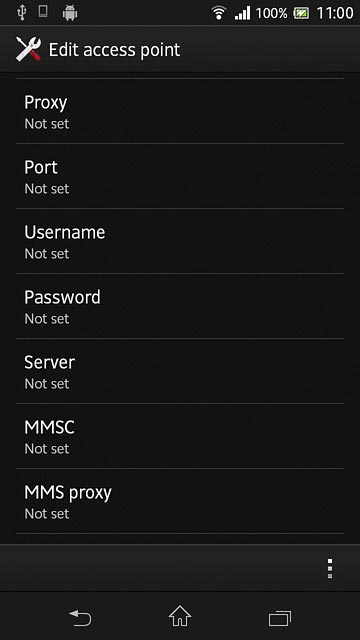Tap the Home navigation button

180,616
